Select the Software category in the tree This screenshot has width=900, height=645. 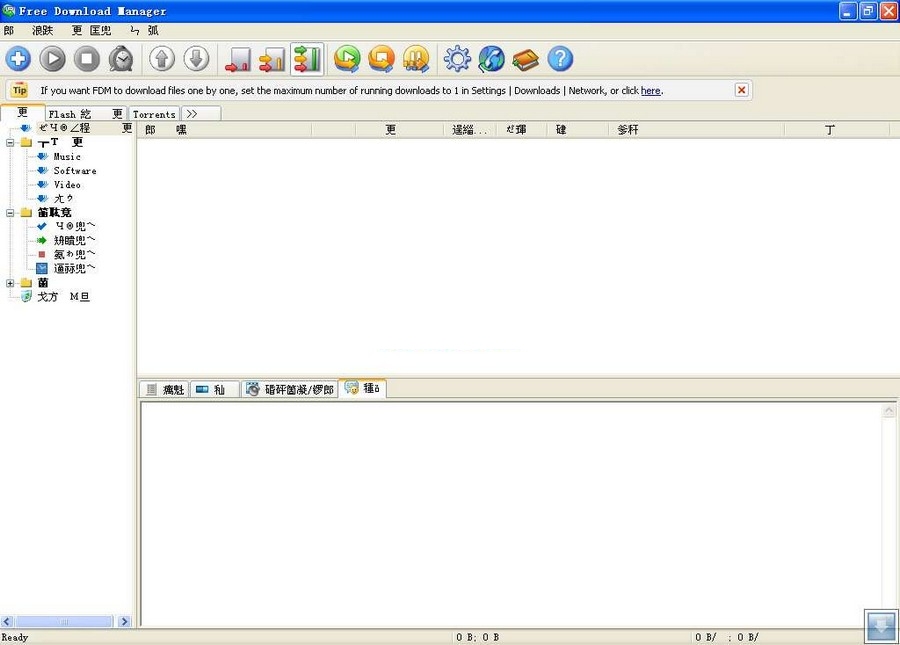[x=75, y=170]
